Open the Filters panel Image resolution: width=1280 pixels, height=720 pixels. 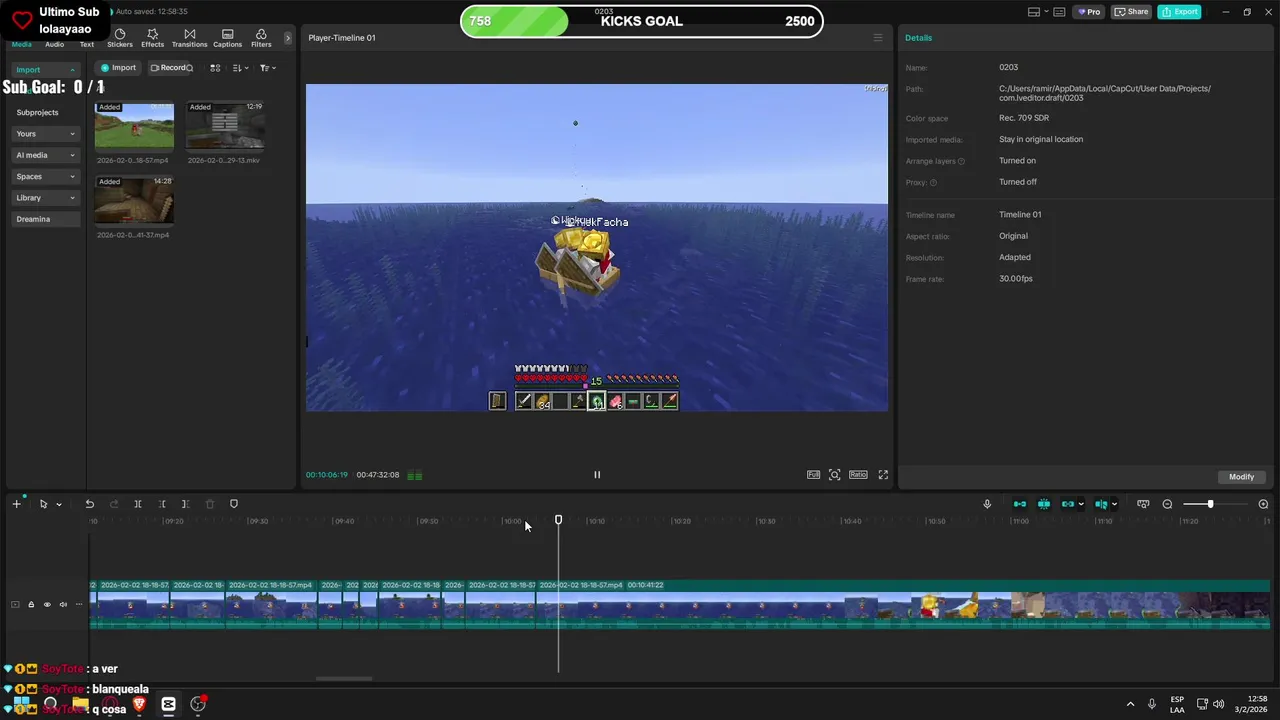coord(261,38)
